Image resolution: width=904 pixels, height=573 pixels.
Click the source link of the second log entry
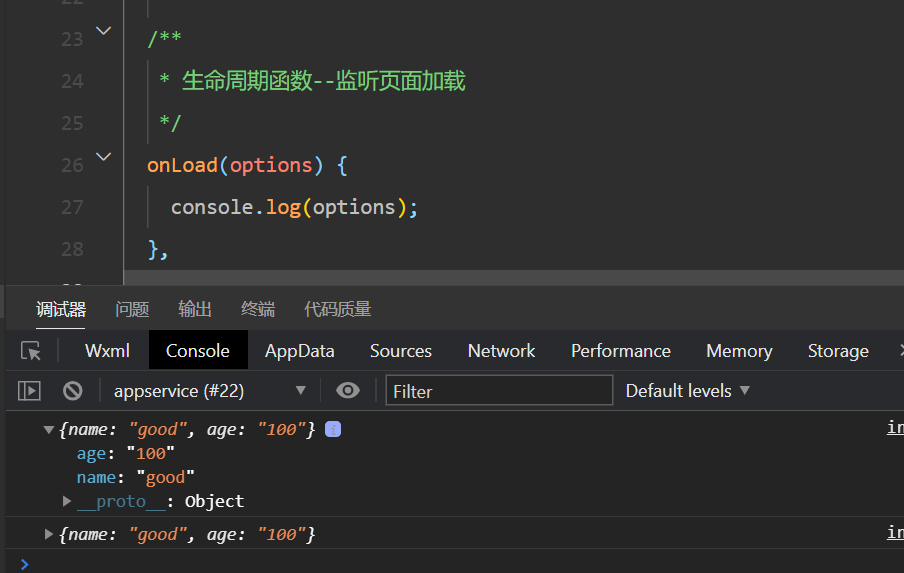[895, 533]
